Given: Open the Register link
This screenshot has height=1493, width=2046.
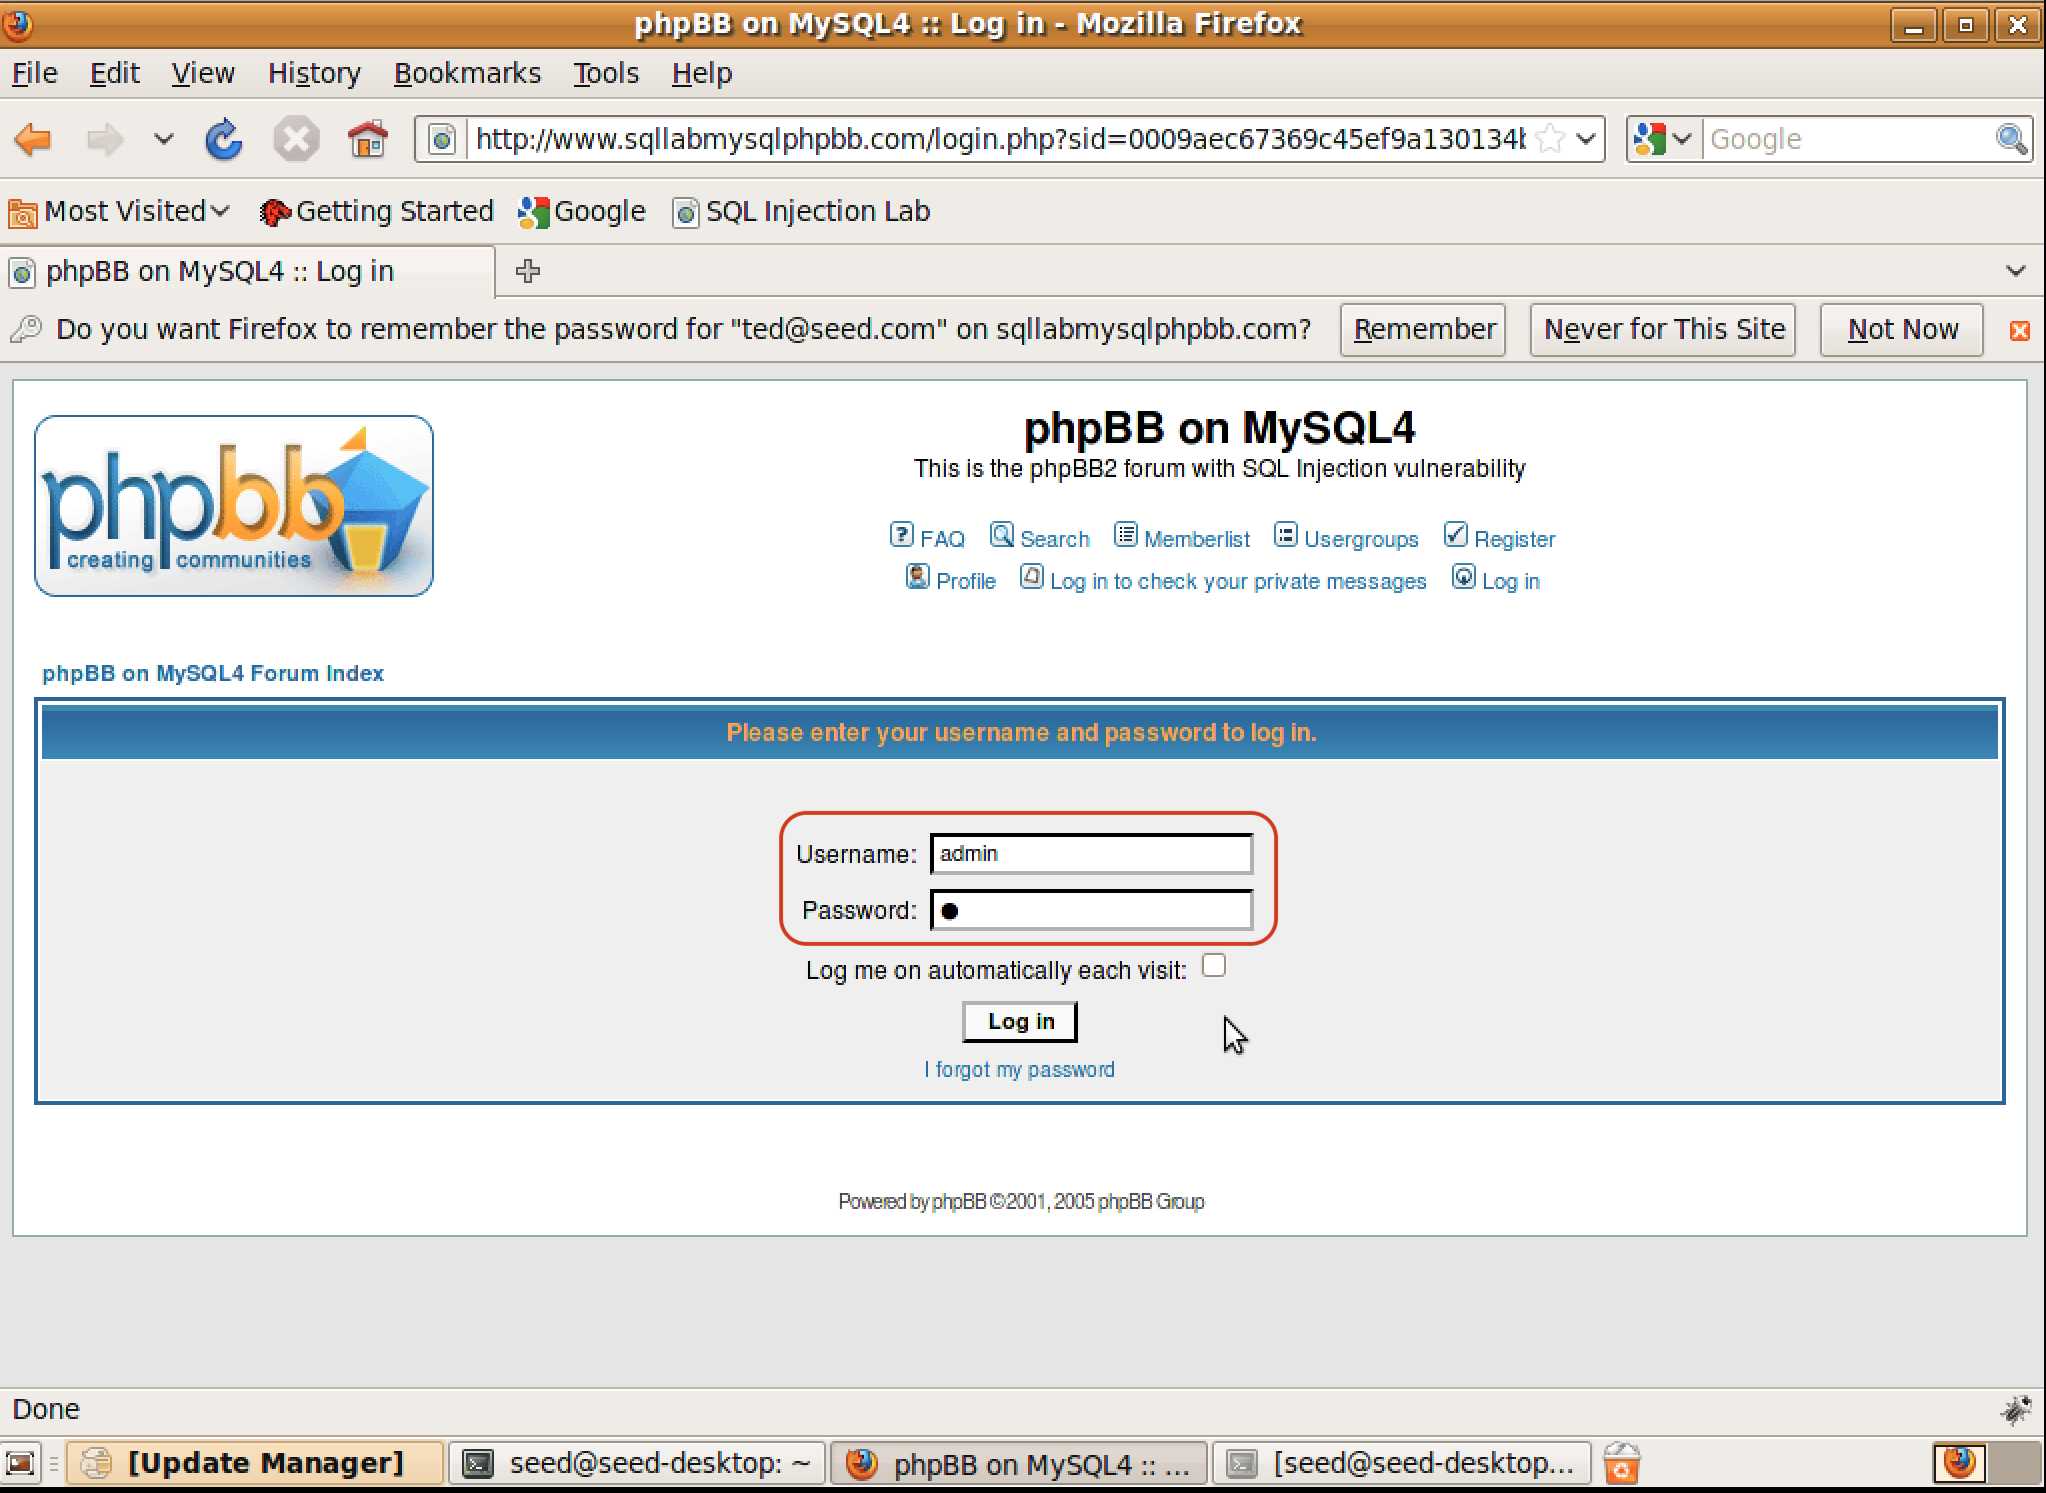Looking at the screenshot, I should point(1515,539).
